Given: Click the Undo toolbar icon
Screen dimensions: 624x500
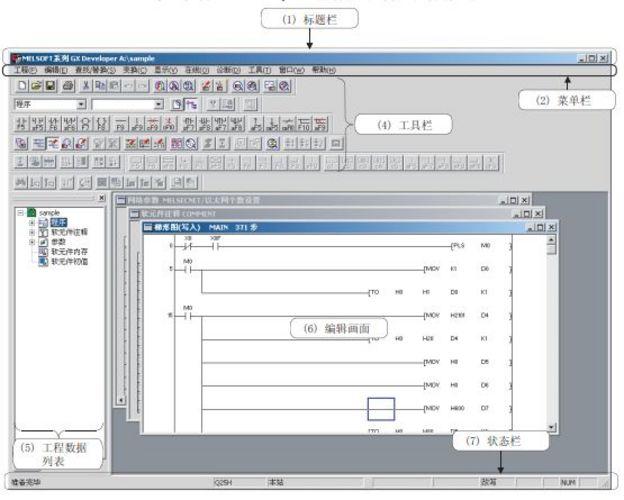Looking at the screenshot, I should coord(129,86).
